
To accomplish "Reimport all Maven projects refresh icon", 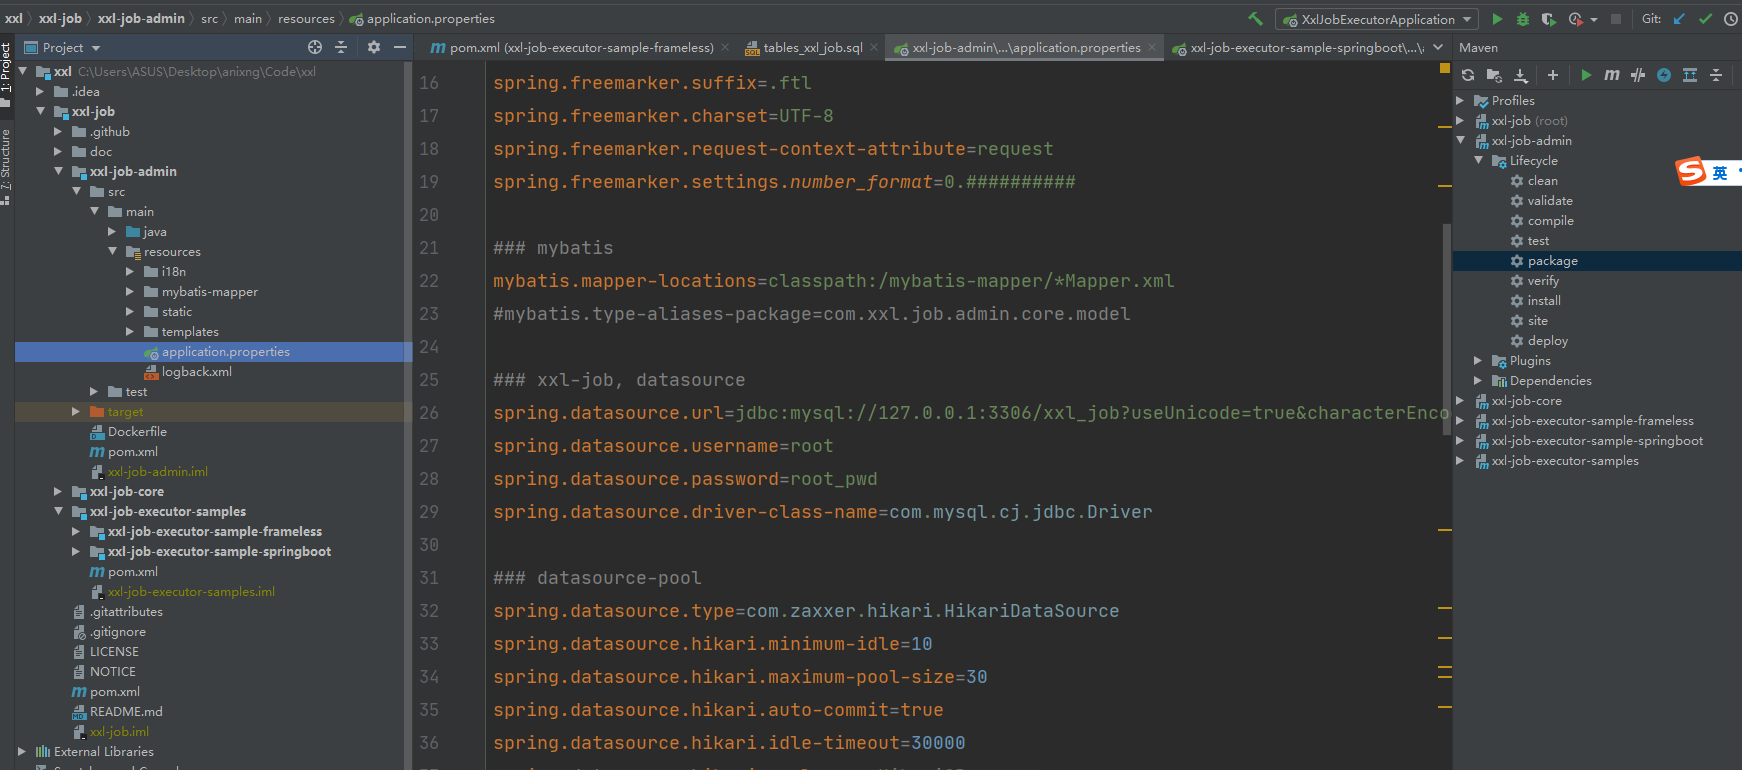I will coord(1468,75).
